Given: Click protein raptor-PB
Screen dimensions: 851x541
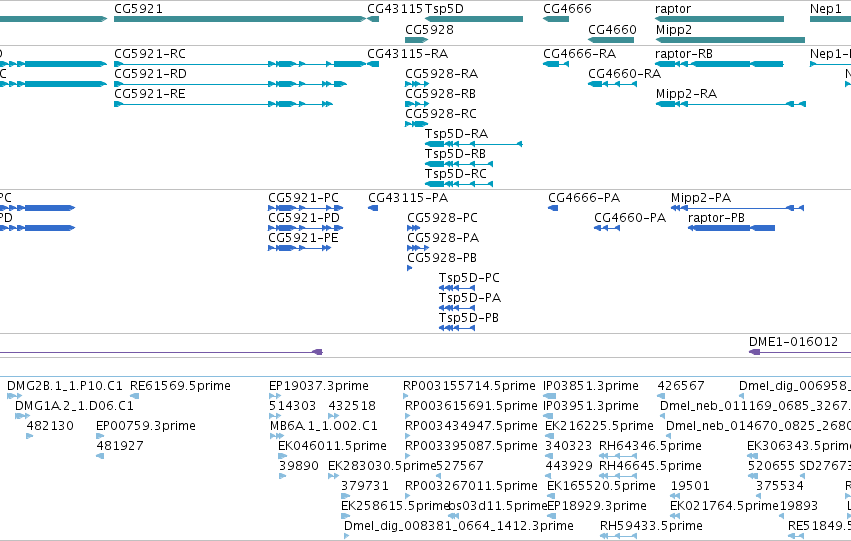Looking at the screenshot, I should click(716, 218).
